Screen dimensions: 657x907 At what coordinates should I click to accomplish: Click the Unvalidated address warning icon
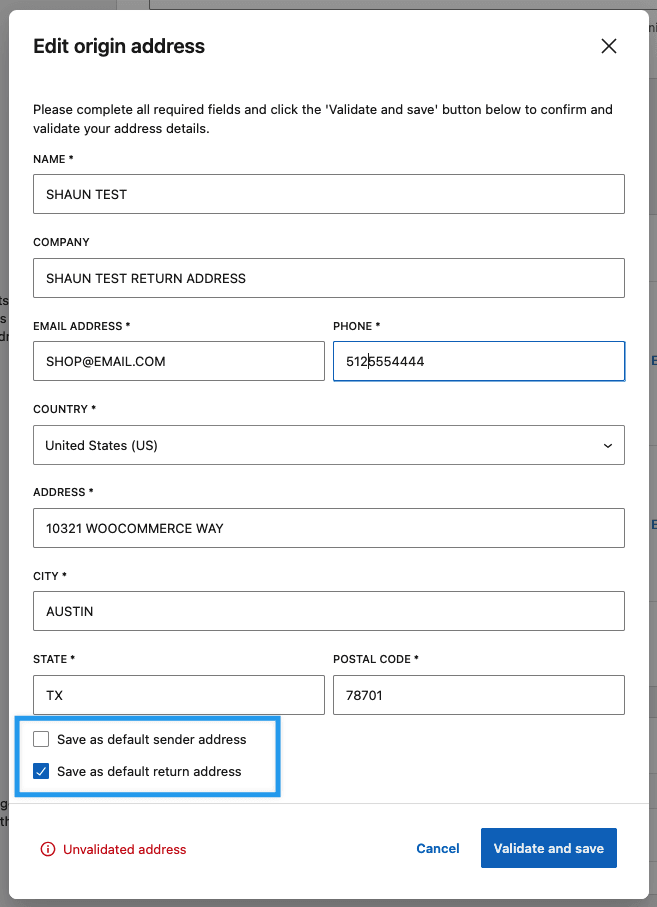pyautogui.click(x=47, y=849)
